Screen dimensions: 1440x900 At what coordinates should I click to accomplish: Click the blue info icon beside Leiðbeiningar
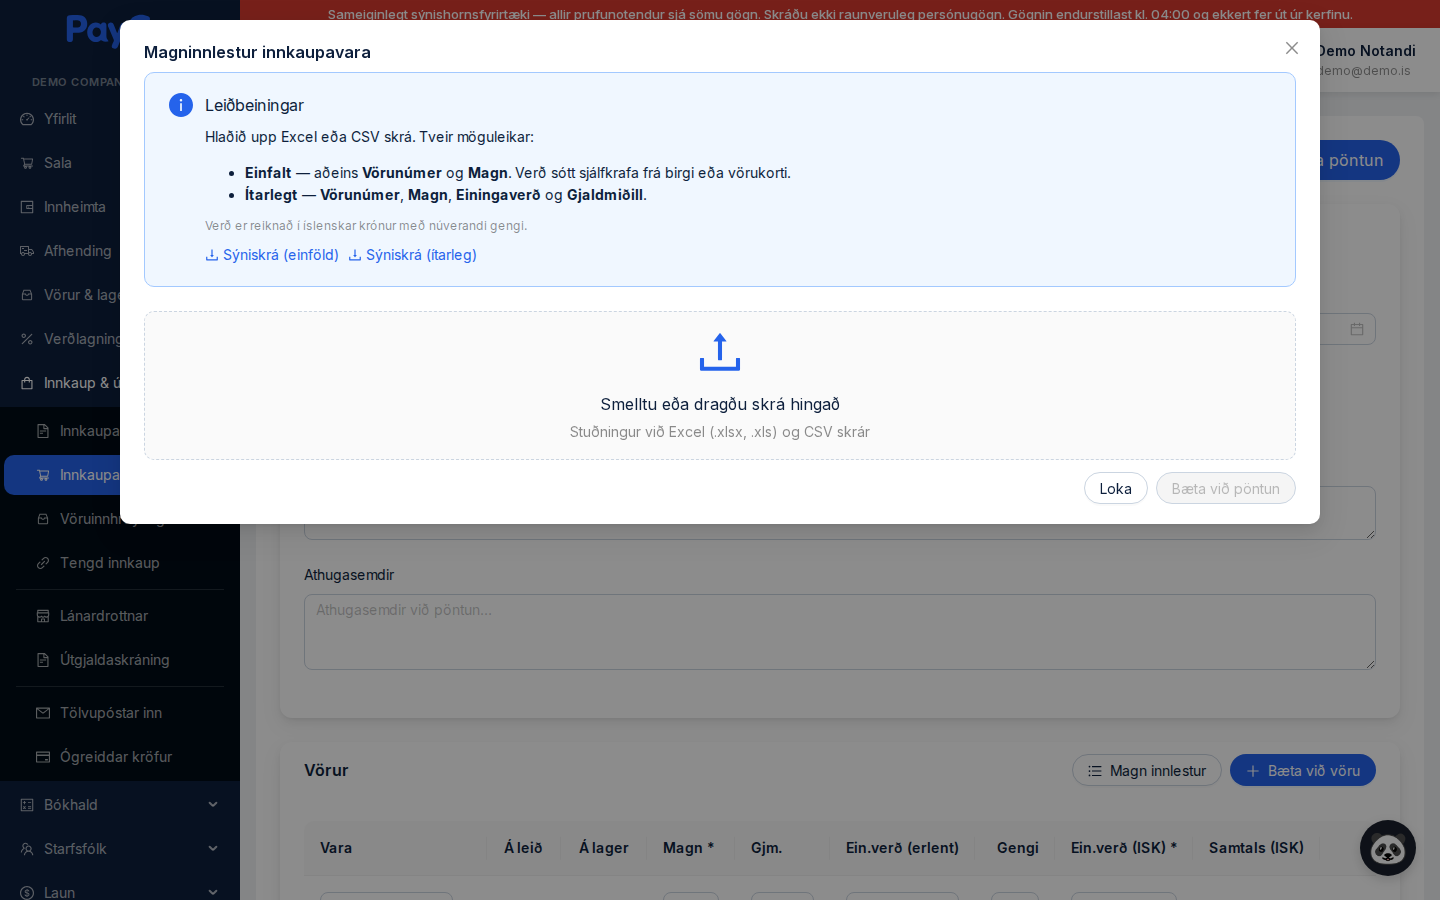(181, 105)
